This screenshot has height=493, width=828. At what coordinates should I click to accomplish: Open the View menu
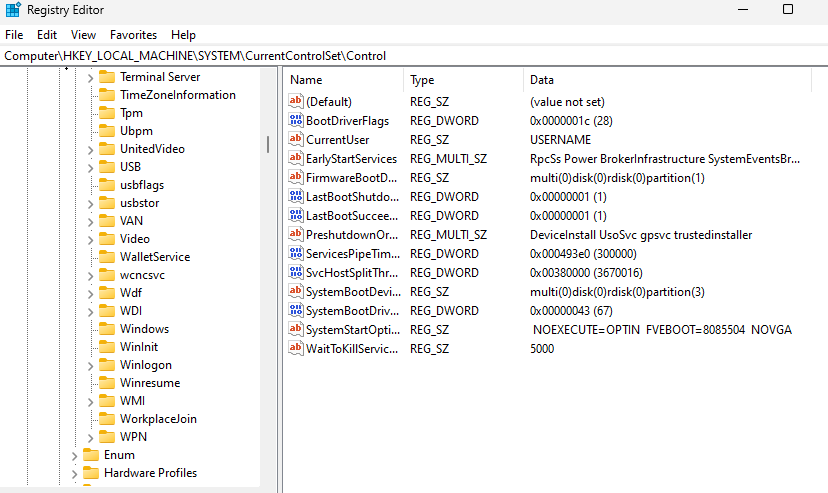[x=83, y=35]
